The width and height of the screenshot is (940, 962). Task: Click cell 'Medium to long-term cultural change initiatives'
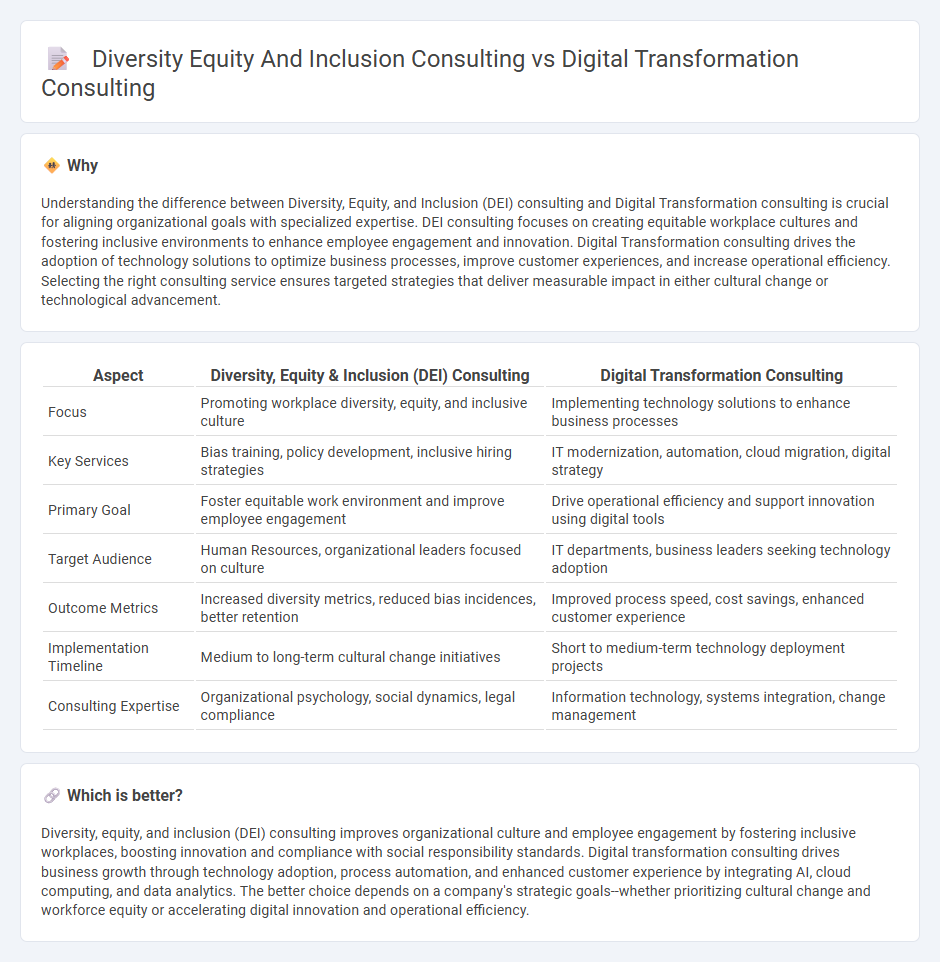[x=369, y=657]
